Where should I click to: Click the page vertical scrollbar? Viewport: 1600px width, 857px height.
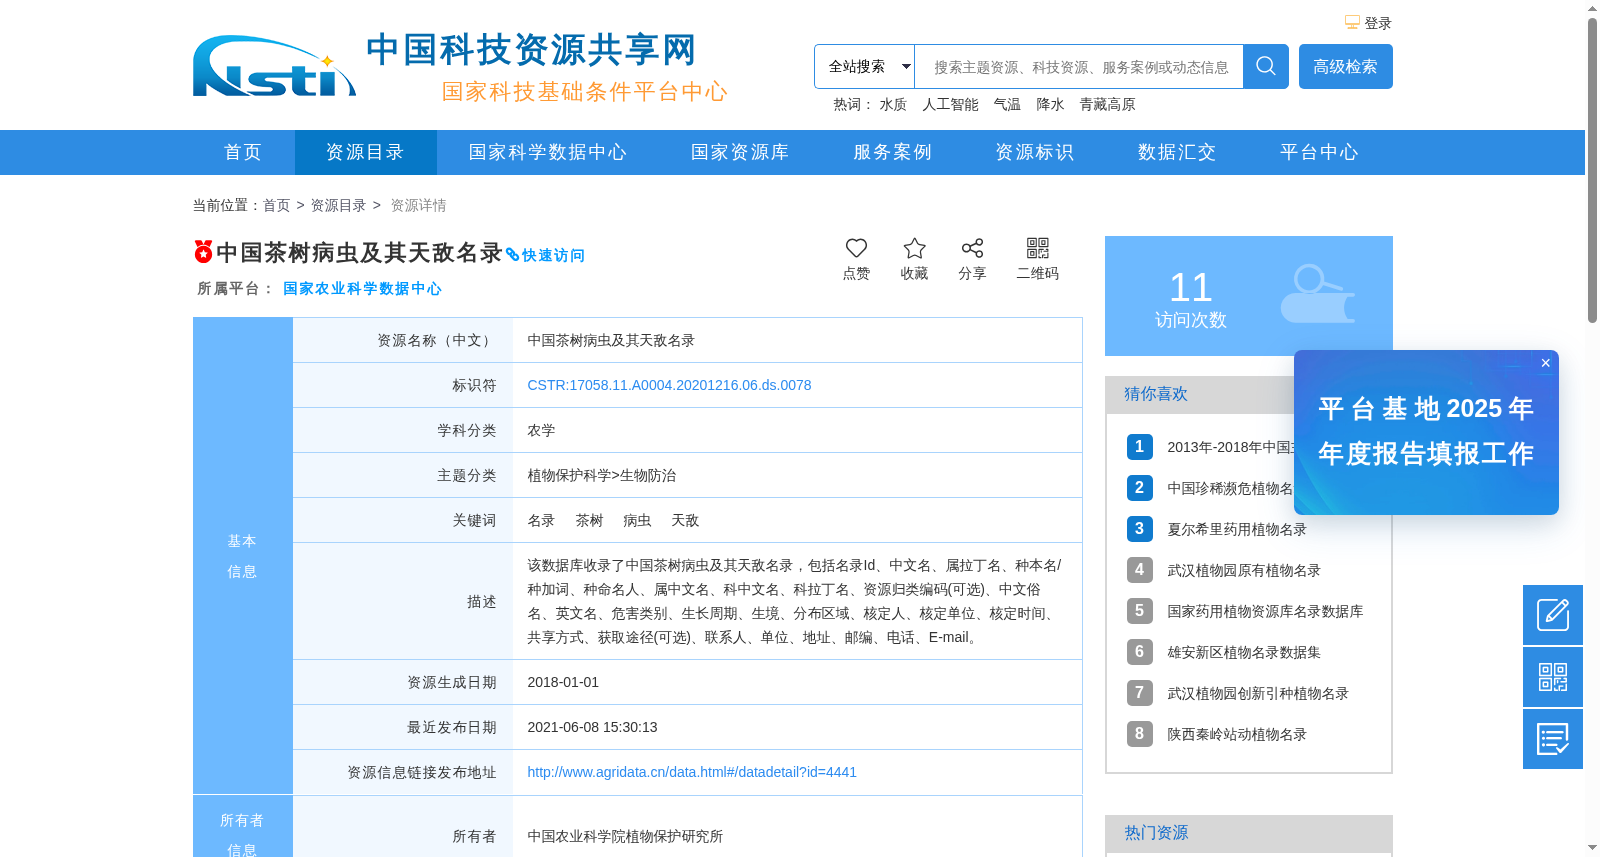[1592, 170]
